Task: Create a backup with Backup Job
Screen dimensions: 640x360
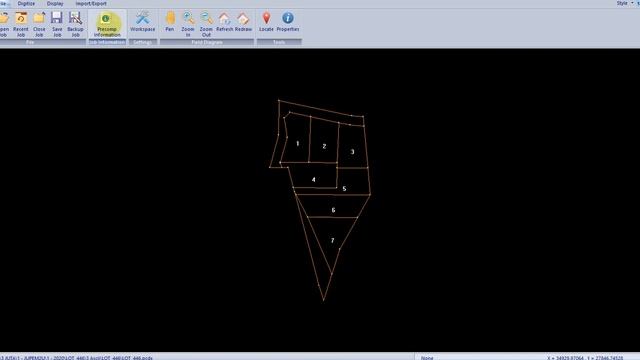Action: [x=76, y=24]
